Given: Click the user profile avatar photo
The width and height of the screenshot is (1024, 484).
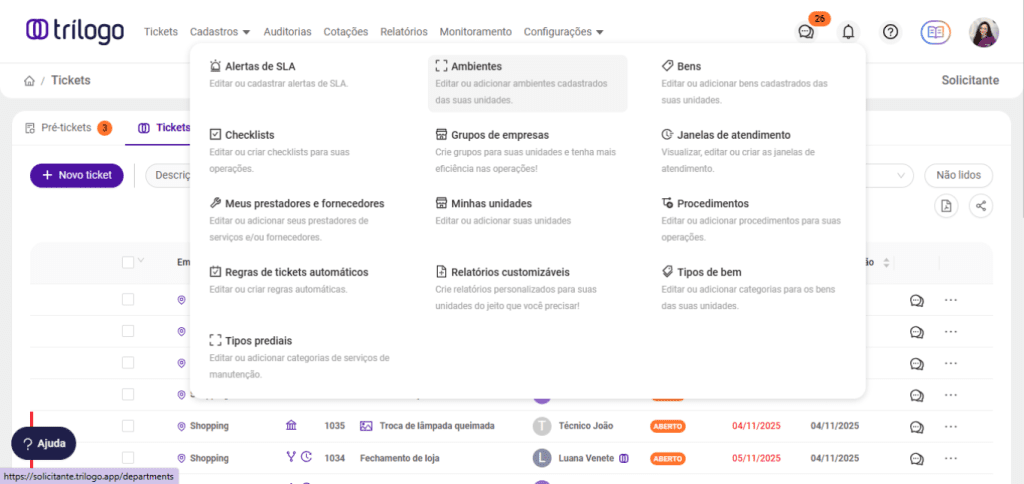Looking at the screenshot, I should (x=984, y=32).
